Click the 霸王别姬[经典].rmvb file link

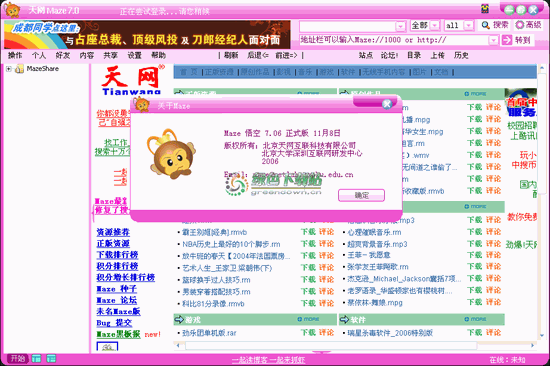coord(214,232)
